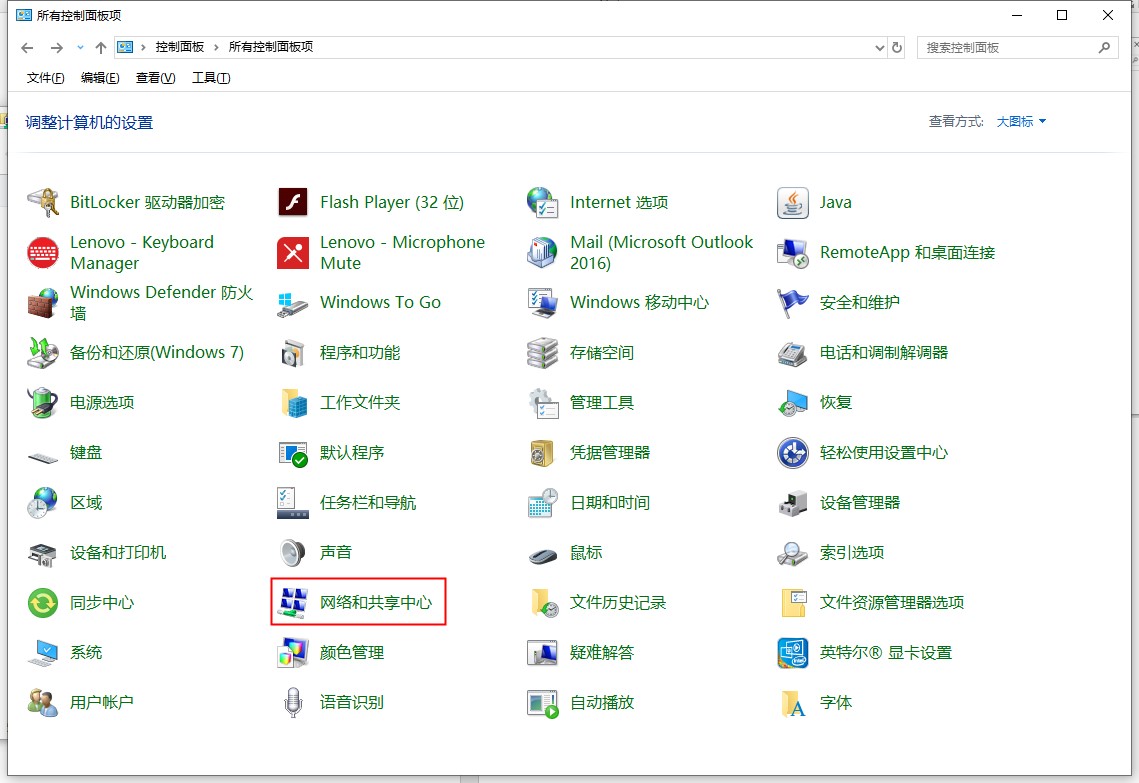Click the Windows Defender firewall icon
The height and width of the screenshot is (783, 1139).
point(43,302)
